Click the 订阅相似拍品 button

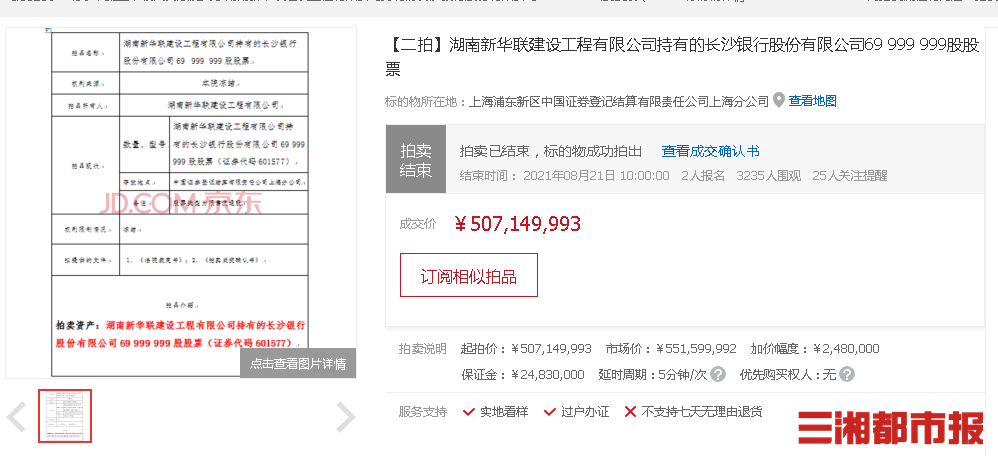468,275
